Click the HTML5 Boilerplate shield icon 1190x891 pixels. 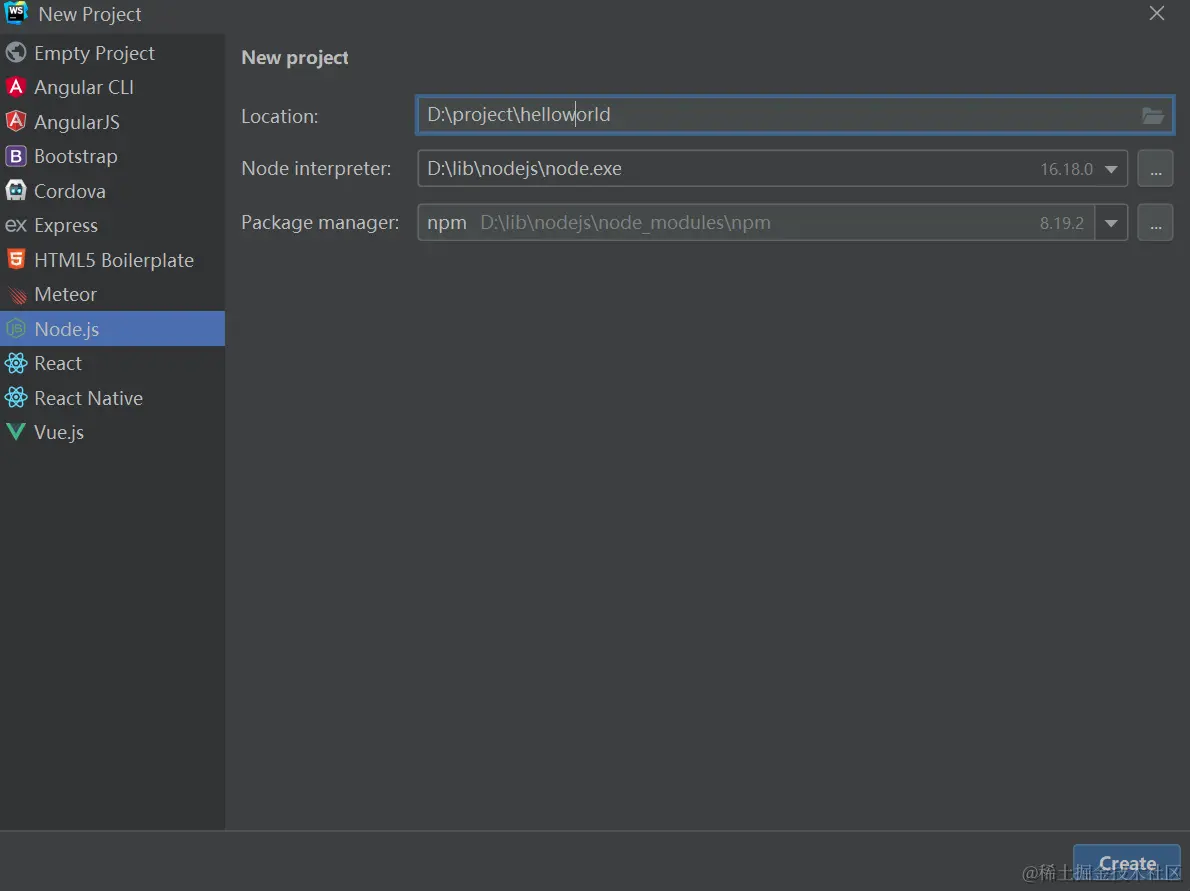pos(16,260)
